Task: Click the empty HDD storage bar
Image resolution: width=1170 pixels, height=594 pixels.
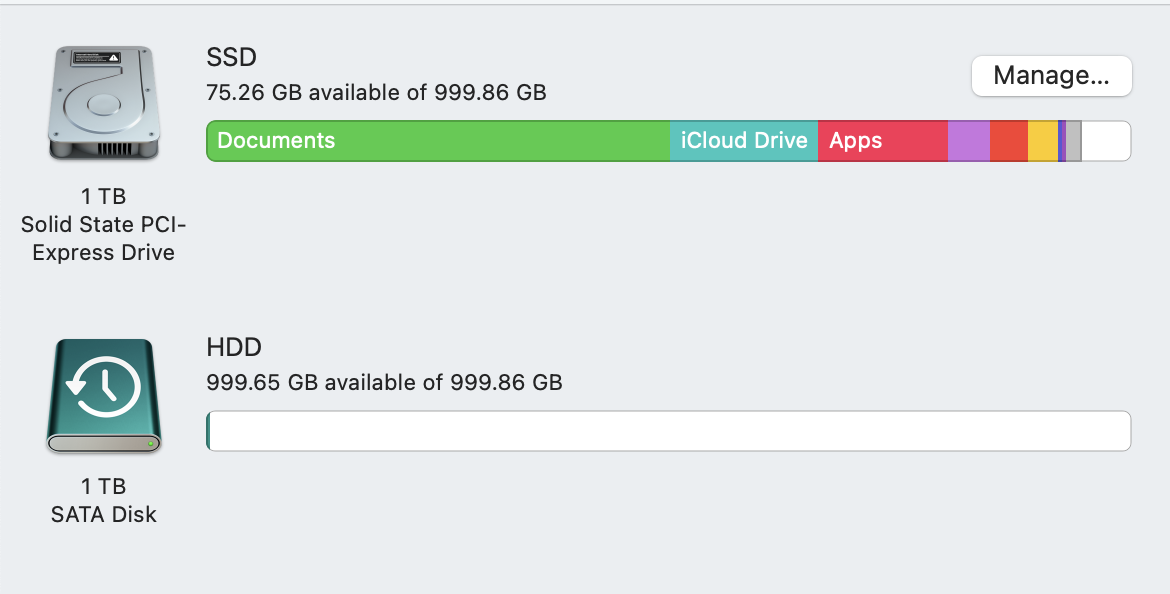Action: (x=668, y=431)
